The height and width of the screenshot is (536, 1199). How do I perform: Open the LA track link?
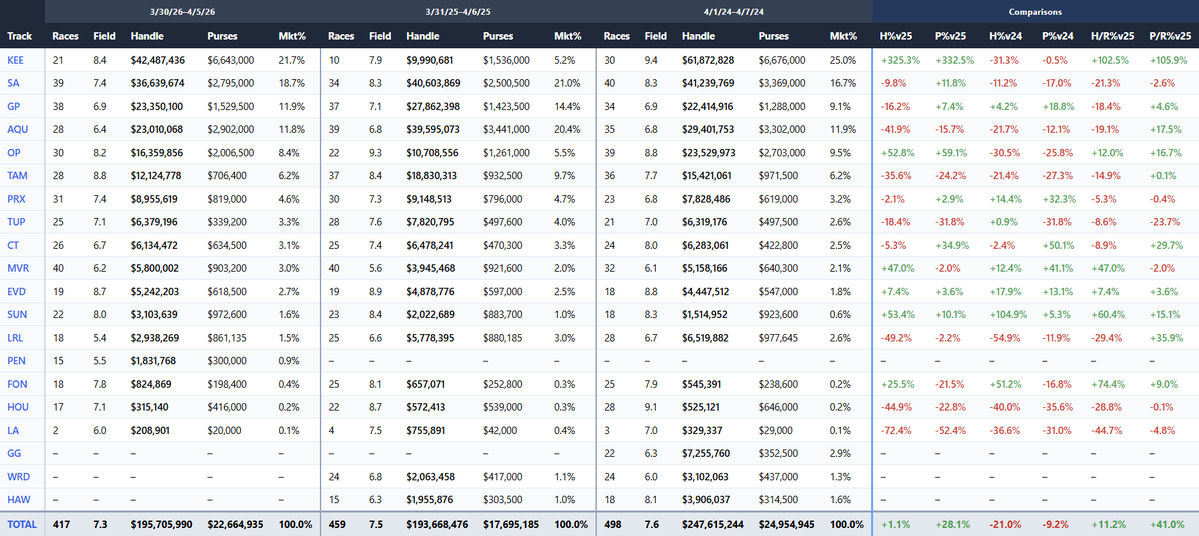[11, 430]
